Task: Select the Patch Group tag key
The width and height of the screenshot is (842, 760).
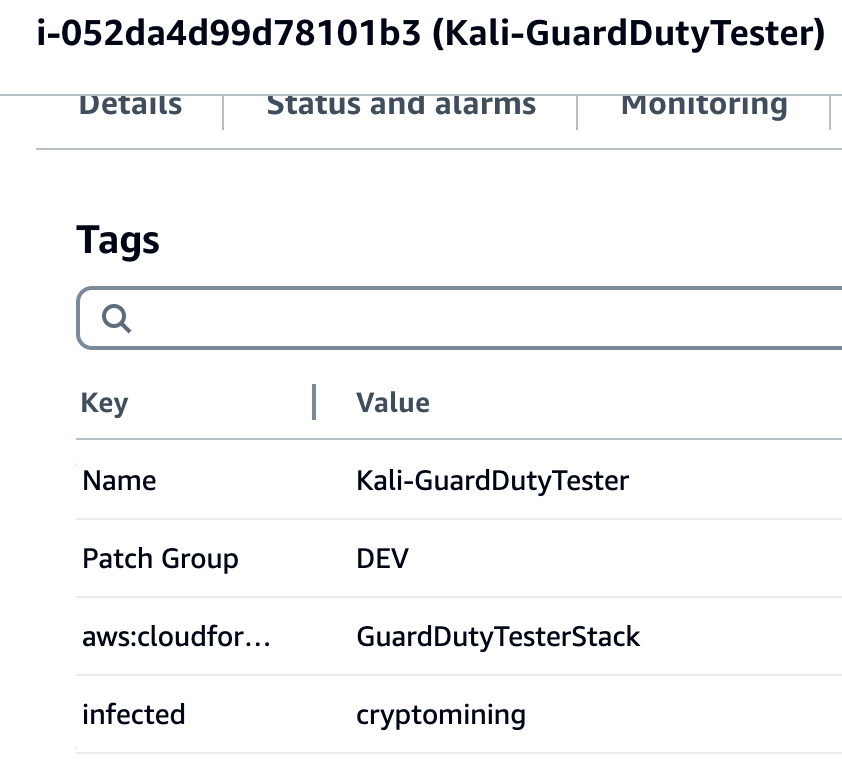Action: [x=160, y=558]
